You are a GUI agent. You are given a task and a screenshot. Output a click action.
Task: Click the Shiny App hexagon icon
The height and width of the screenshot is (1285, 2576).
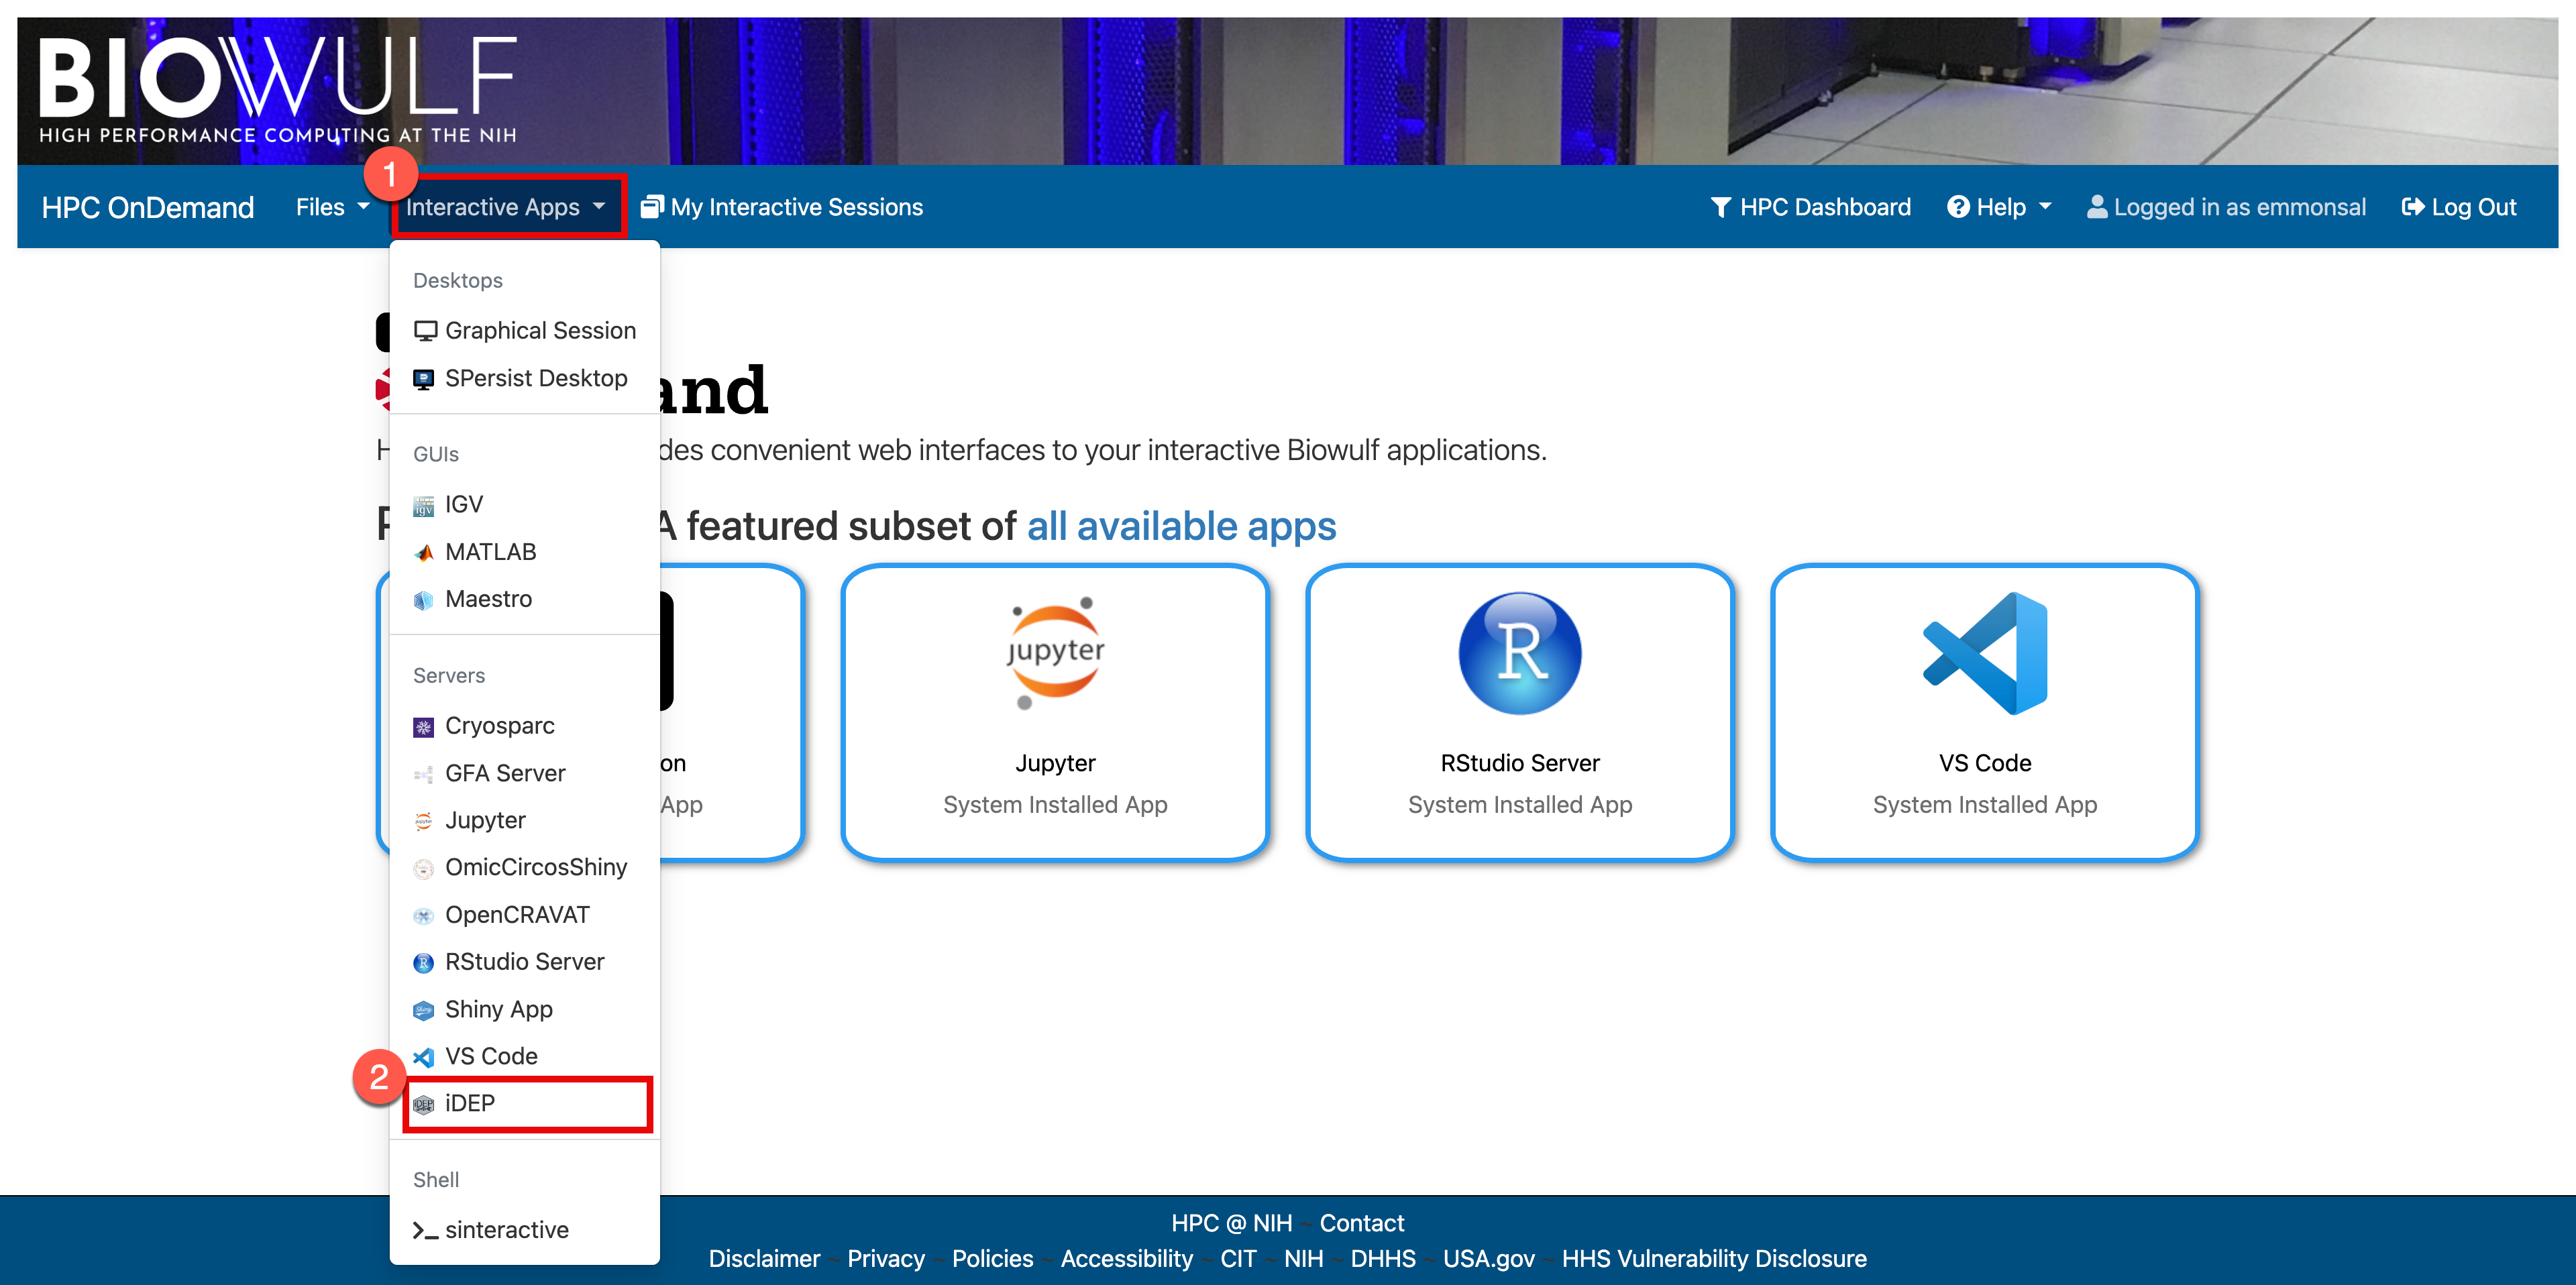pos(424,1010)
